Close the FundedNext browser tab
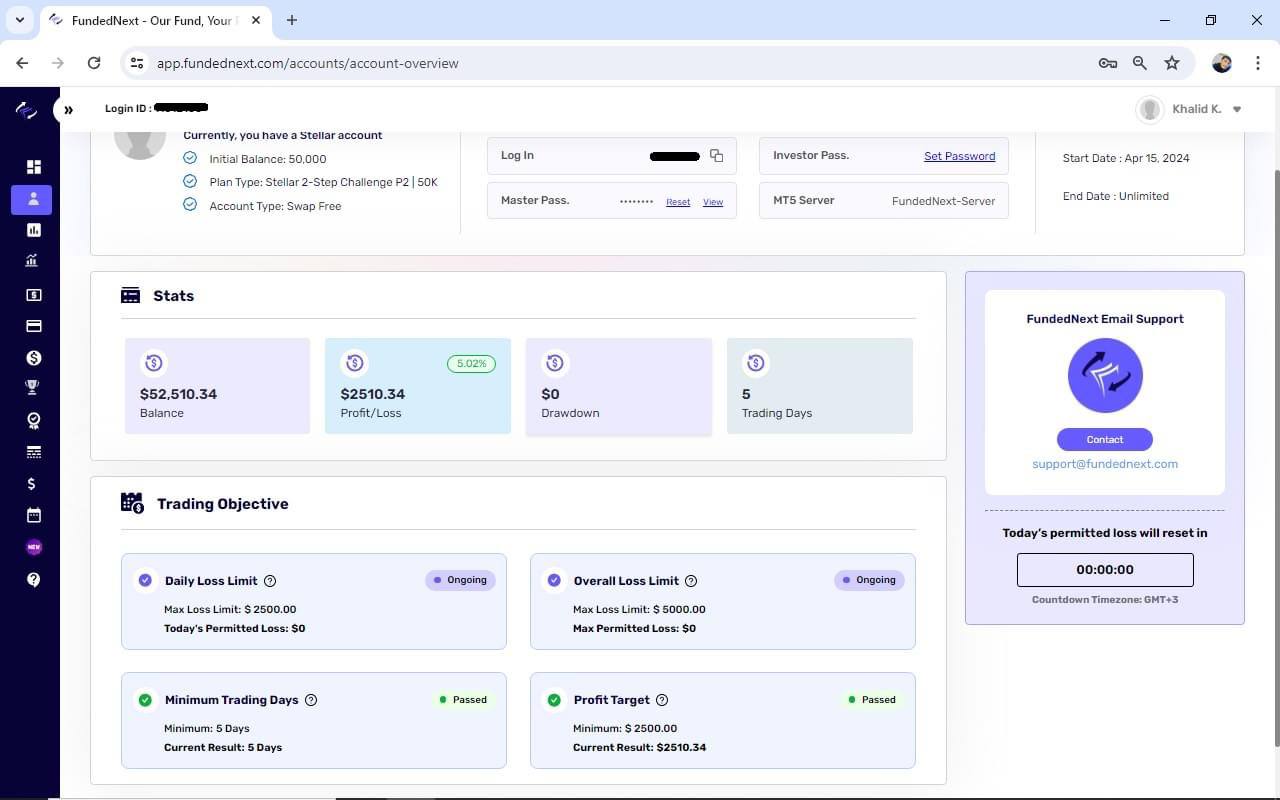Viewport: 1280px width, 800px height. (x=256, y=20)
